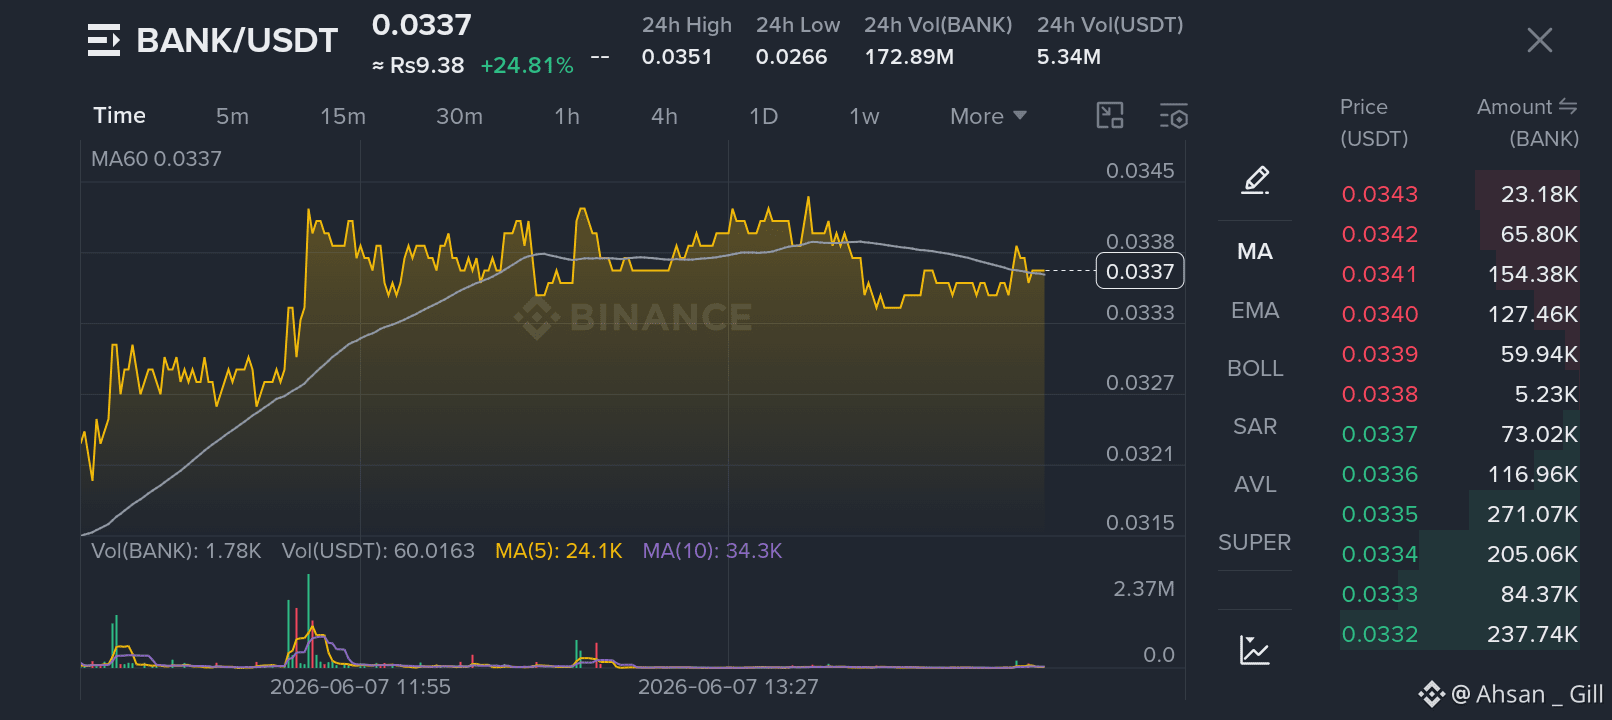Open the trading pair list menu icon
The width and height of the screenshot is (1612, 720).
(x=104, y=40)
